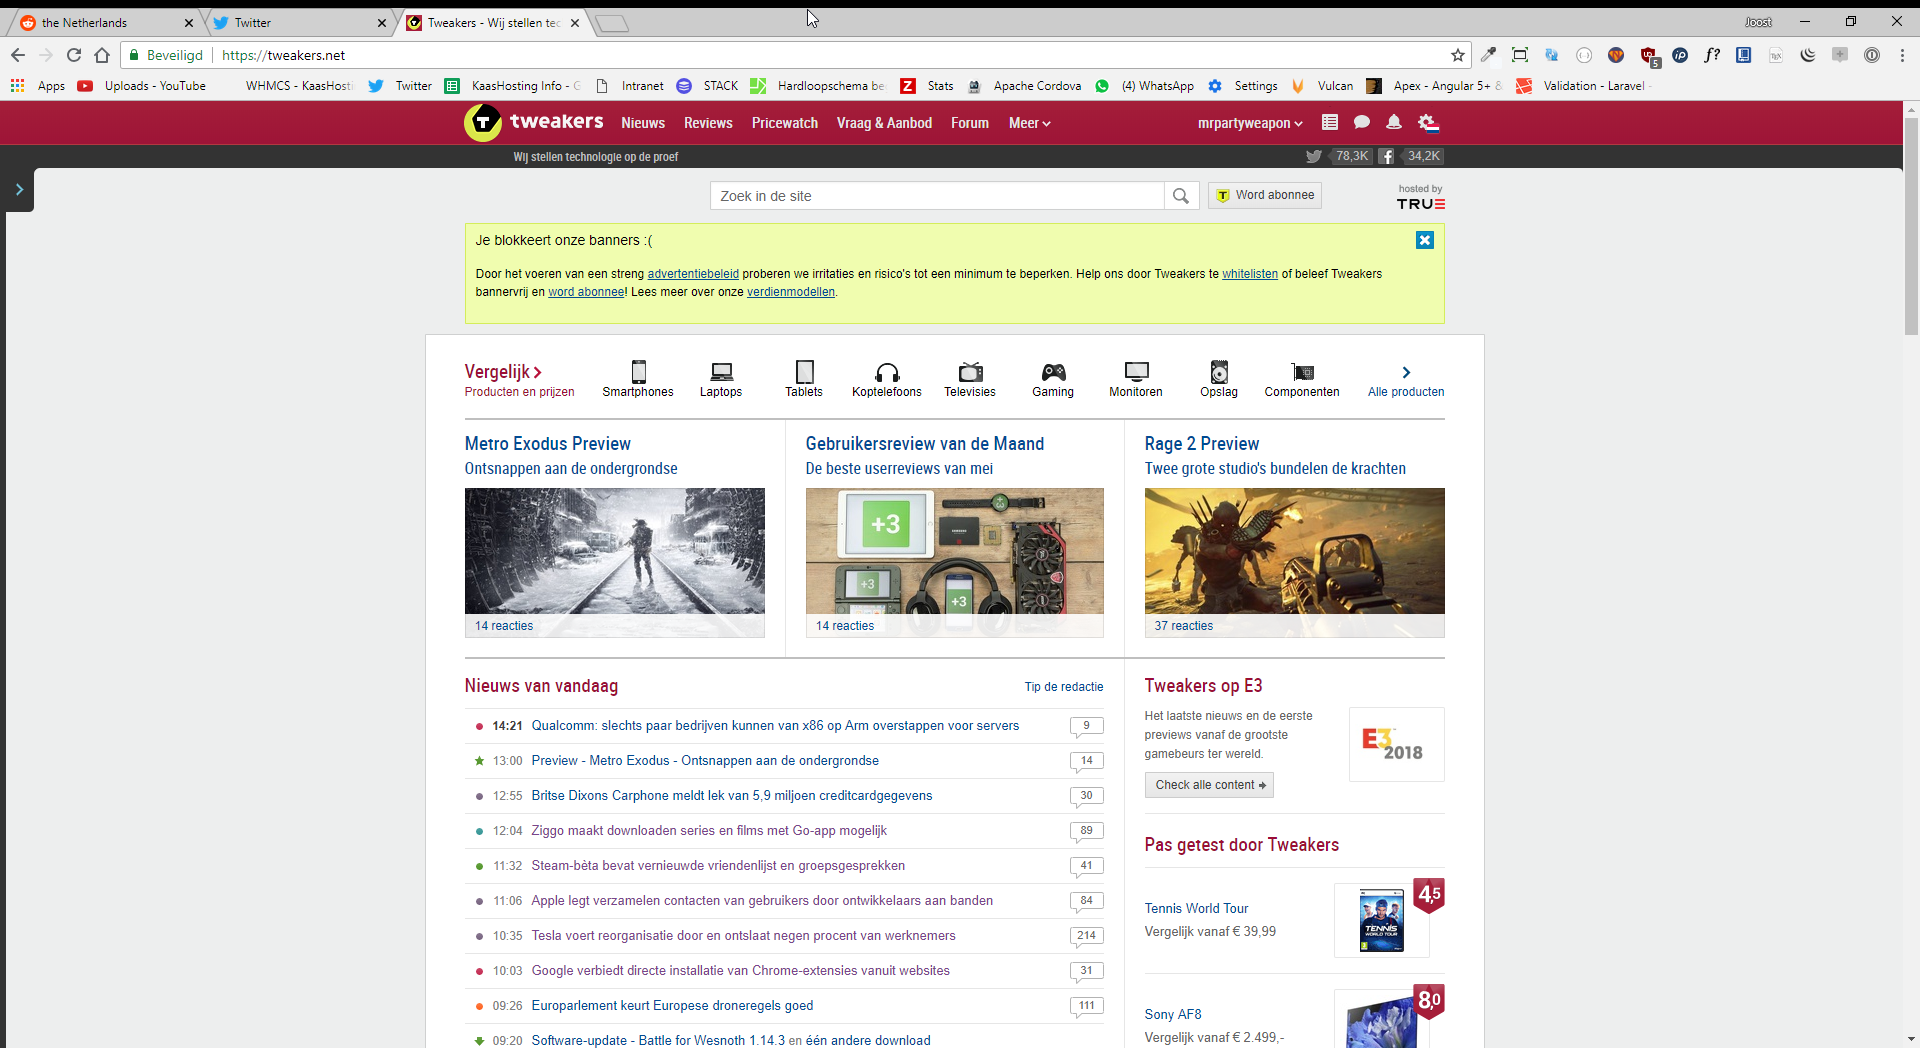Click the Smartphones category icon
The width and height of the screenshot is (1920, 1048).
click(x=638, y=373)
